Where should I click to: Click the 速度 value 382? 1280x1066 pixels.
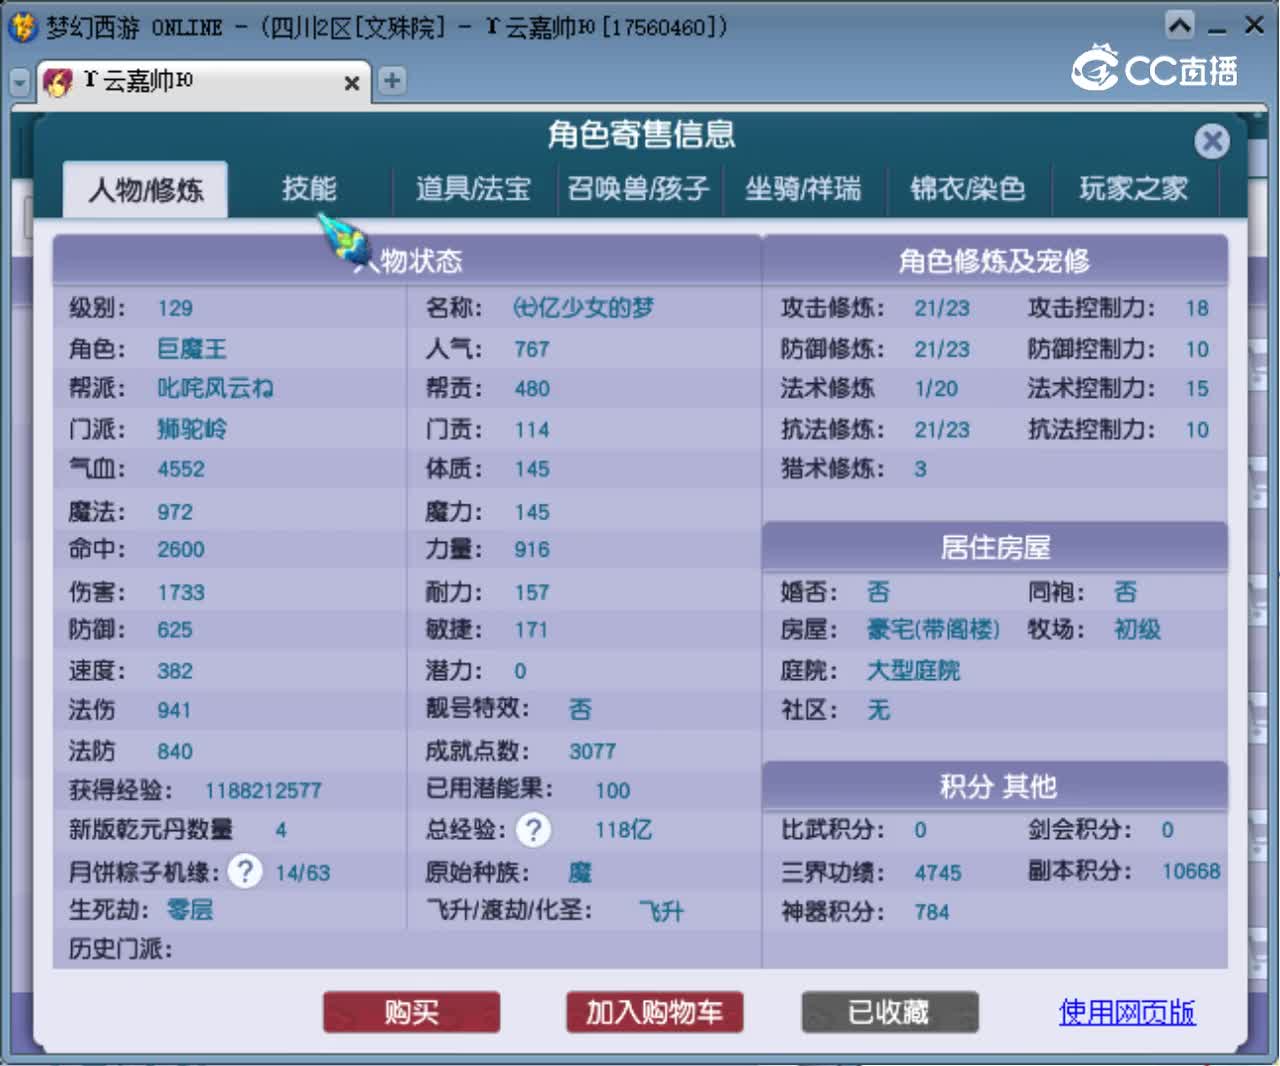coord(175,671)
